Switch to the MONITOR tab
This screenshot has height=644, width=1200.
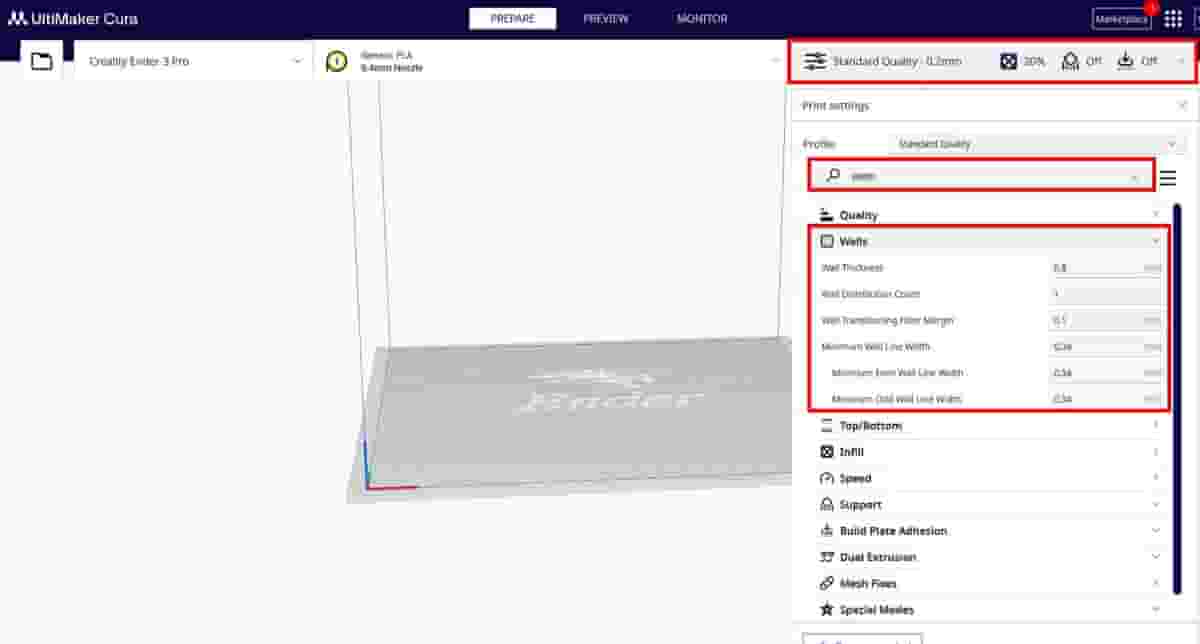[702, 19]
